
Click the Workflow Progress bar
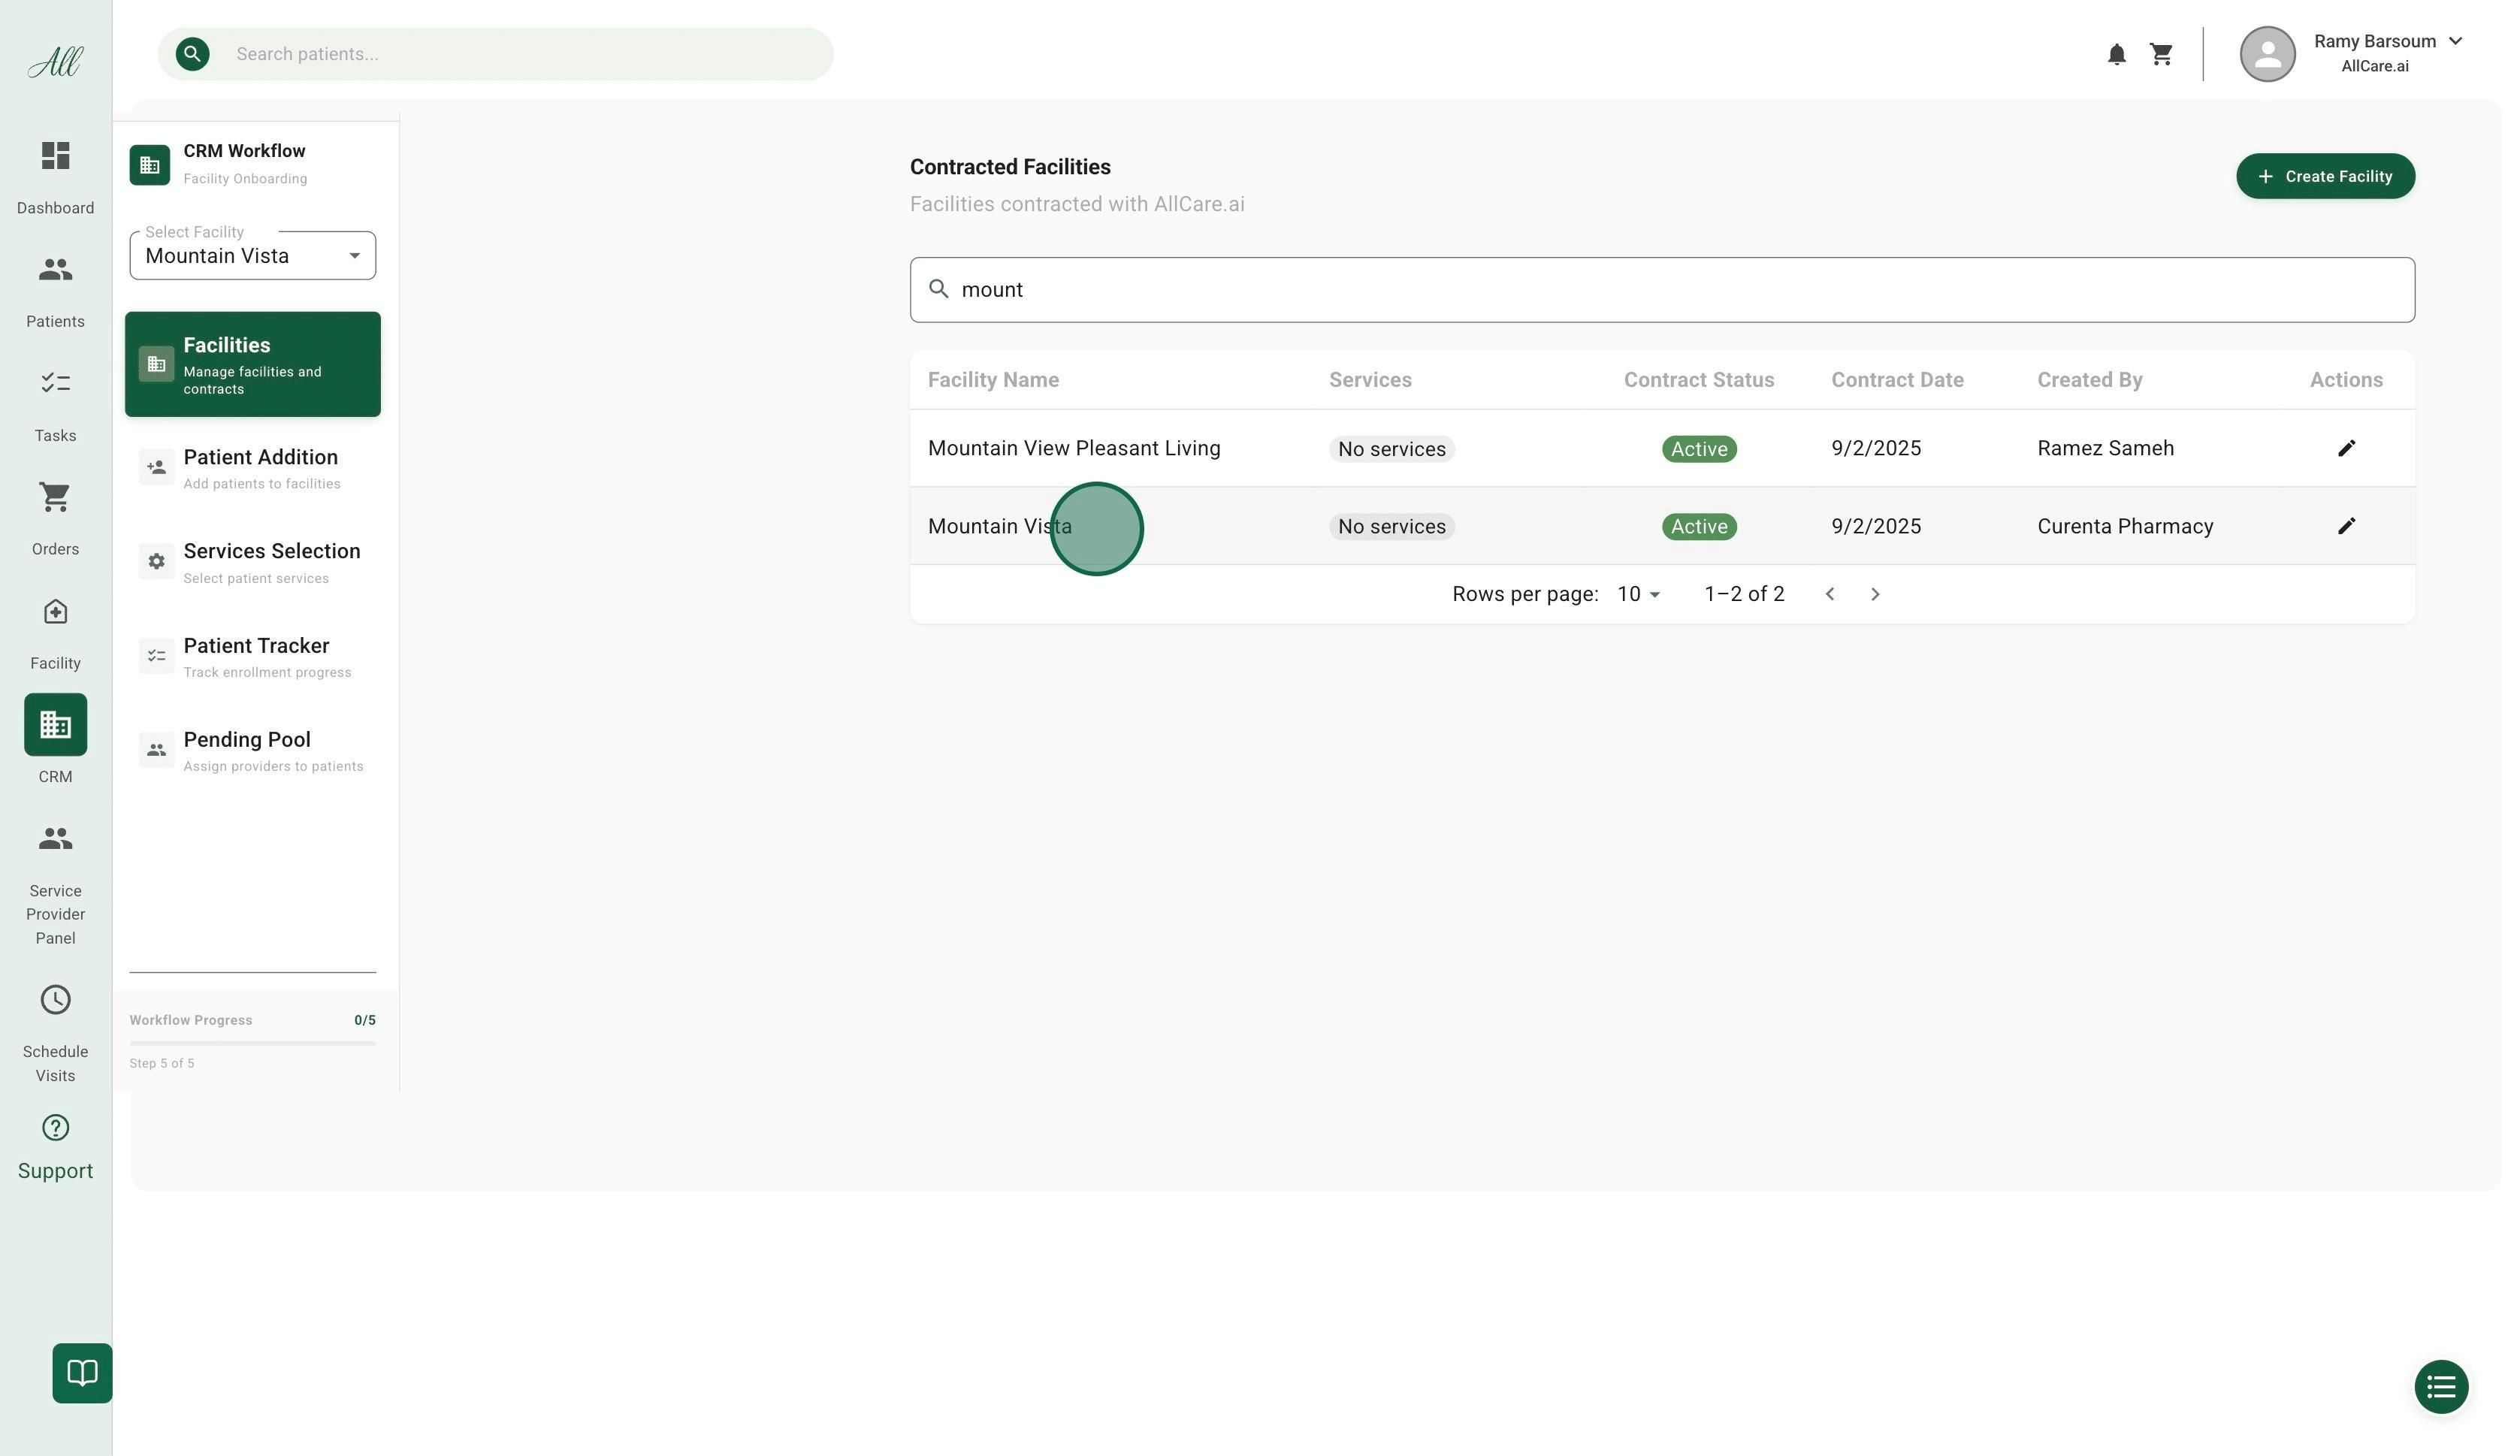point(252,1043)
